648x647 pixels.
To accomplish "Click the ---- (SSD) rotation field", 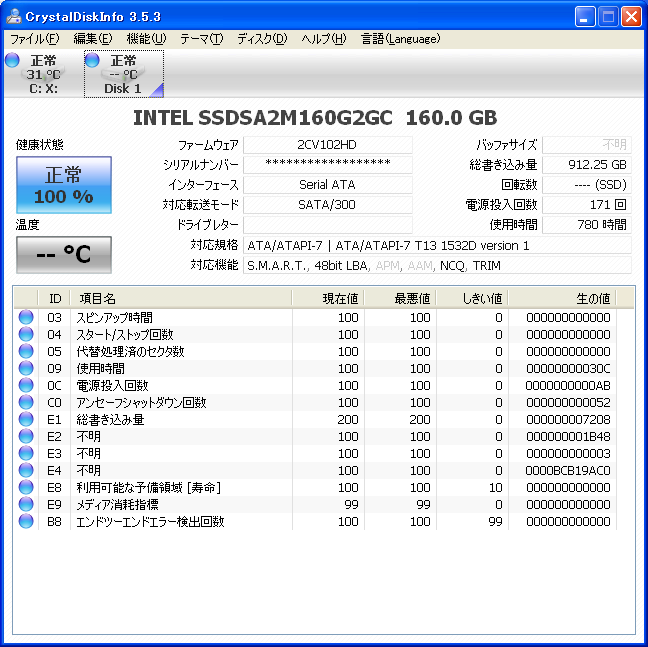I will (x=587, y=185).
